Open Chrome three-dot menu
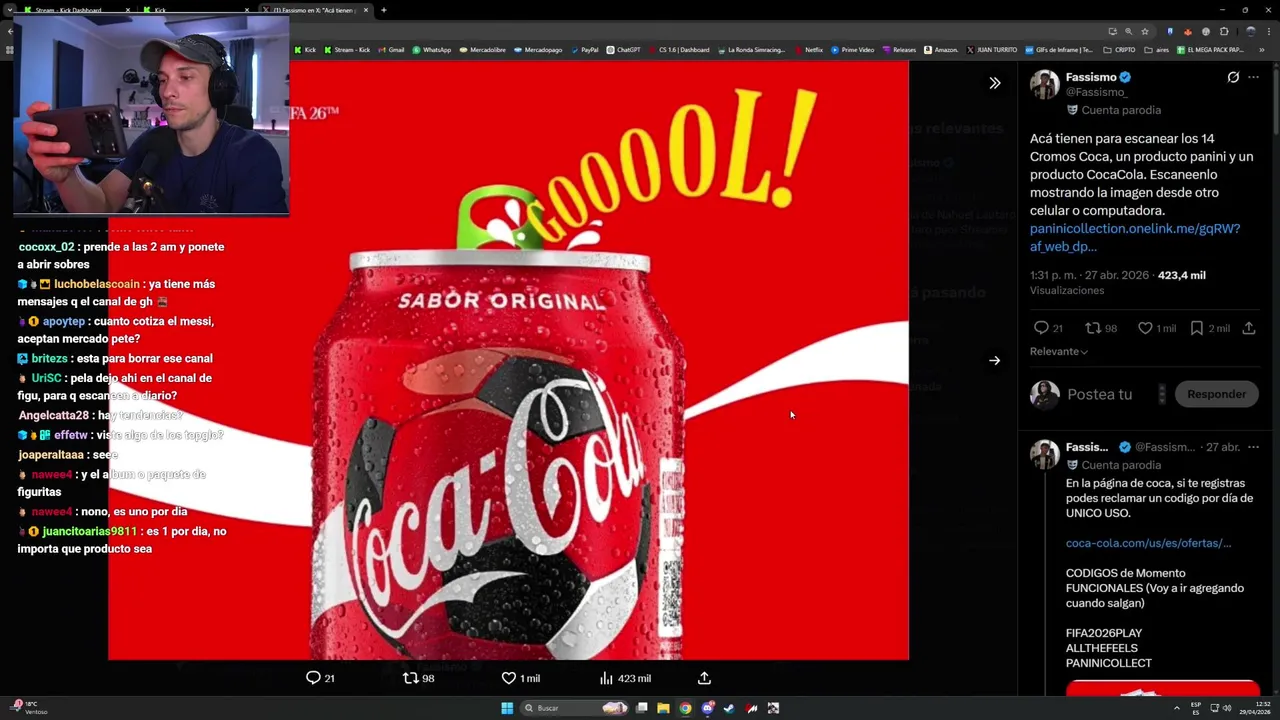The width and height of the screenshot is (1280, 720). point(1267,31)
